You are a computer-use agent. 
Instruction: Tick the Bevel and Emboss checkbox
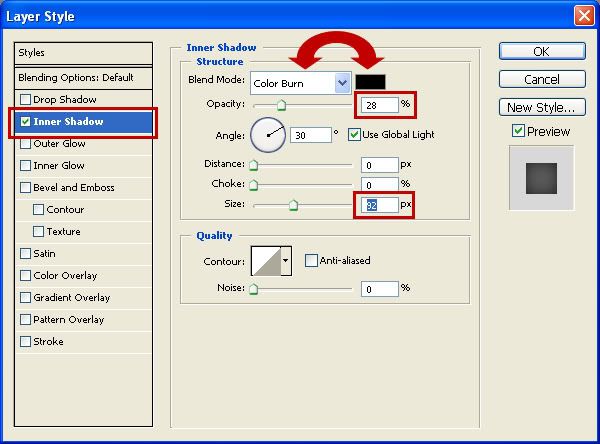coord(25,188)
